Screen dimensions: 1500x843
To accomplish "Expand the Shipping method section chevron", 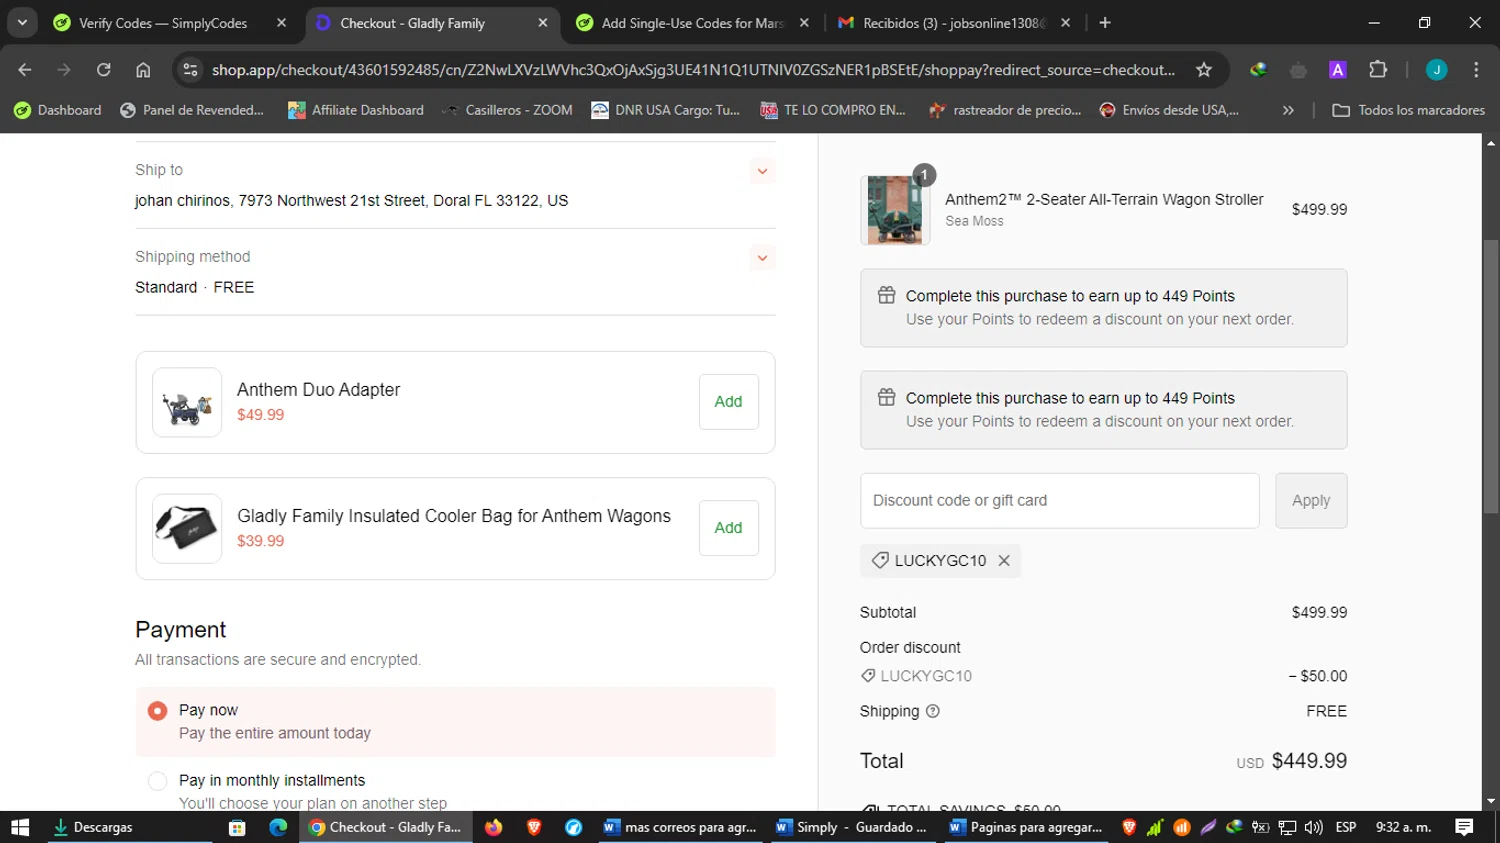I will click(x=762, y=258).
